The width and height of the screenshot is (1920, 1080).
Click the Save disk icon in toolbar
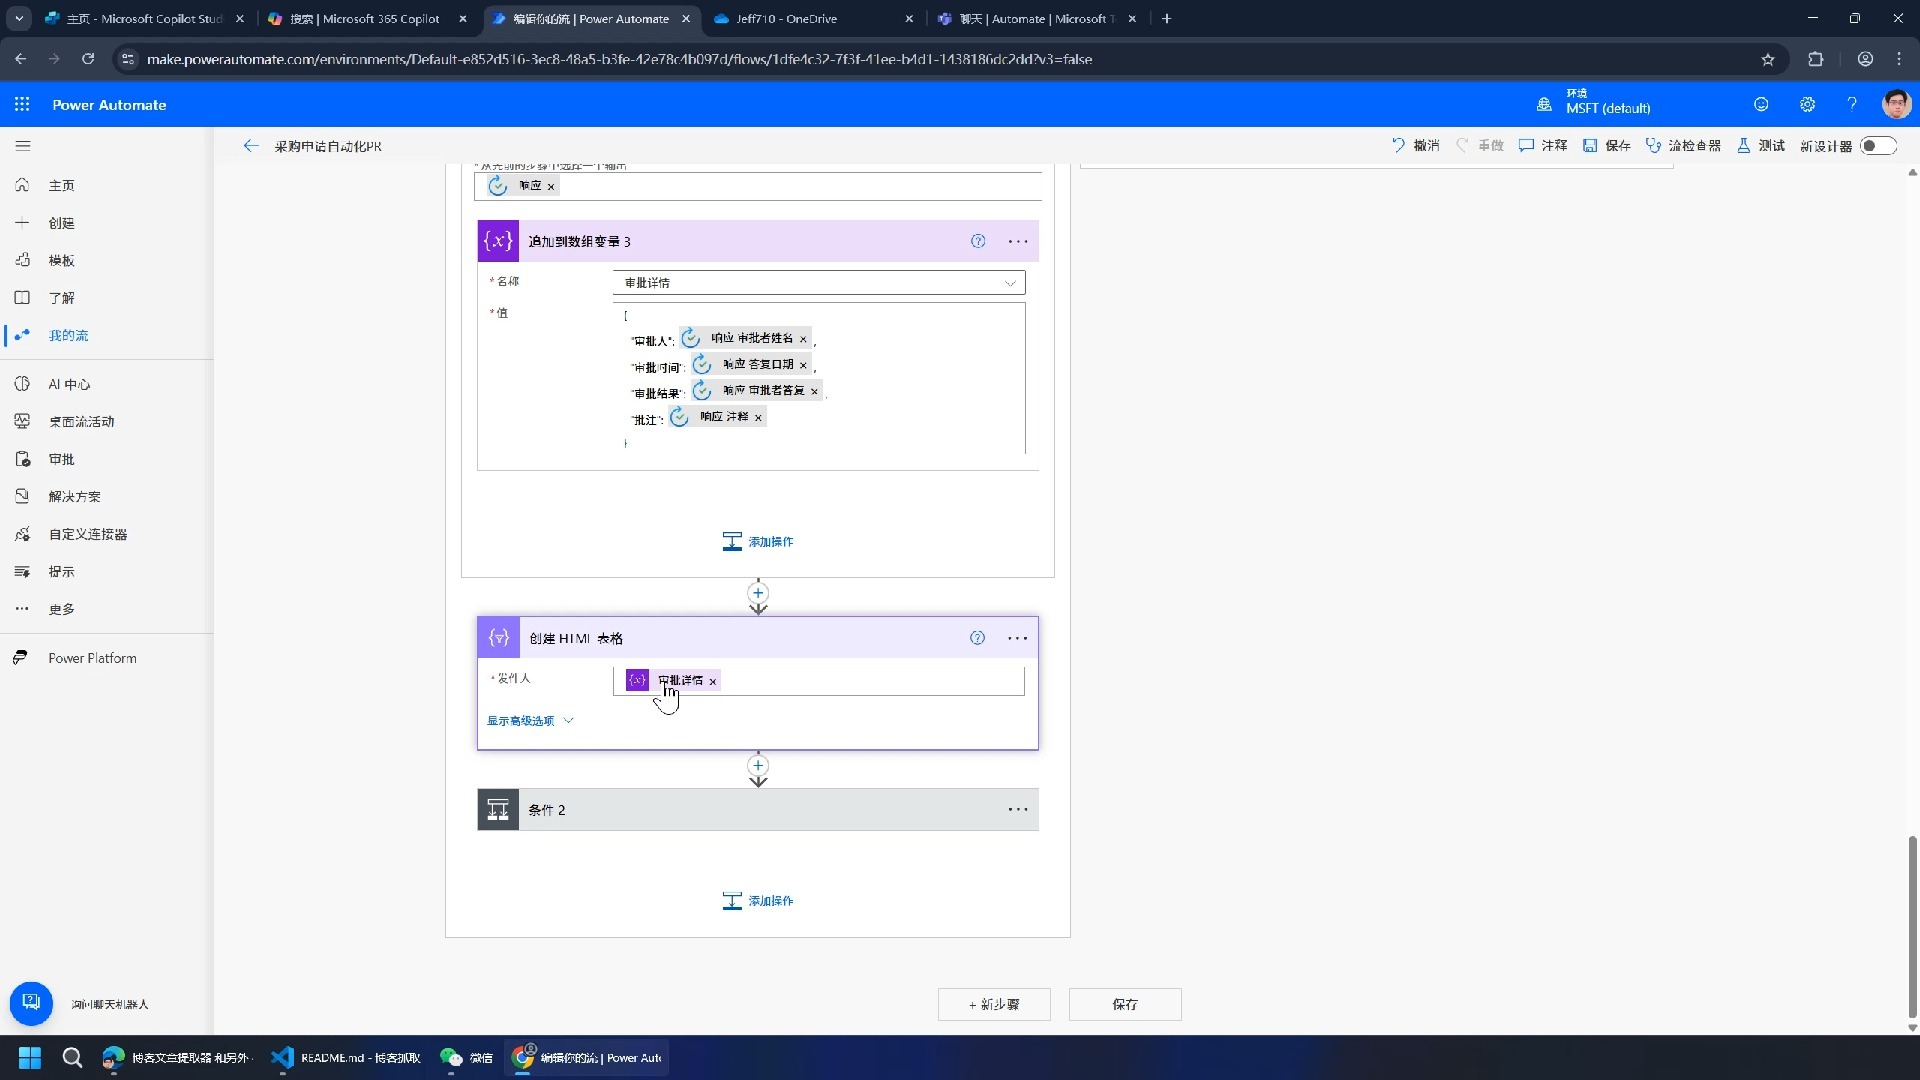tap(1590, 146)
